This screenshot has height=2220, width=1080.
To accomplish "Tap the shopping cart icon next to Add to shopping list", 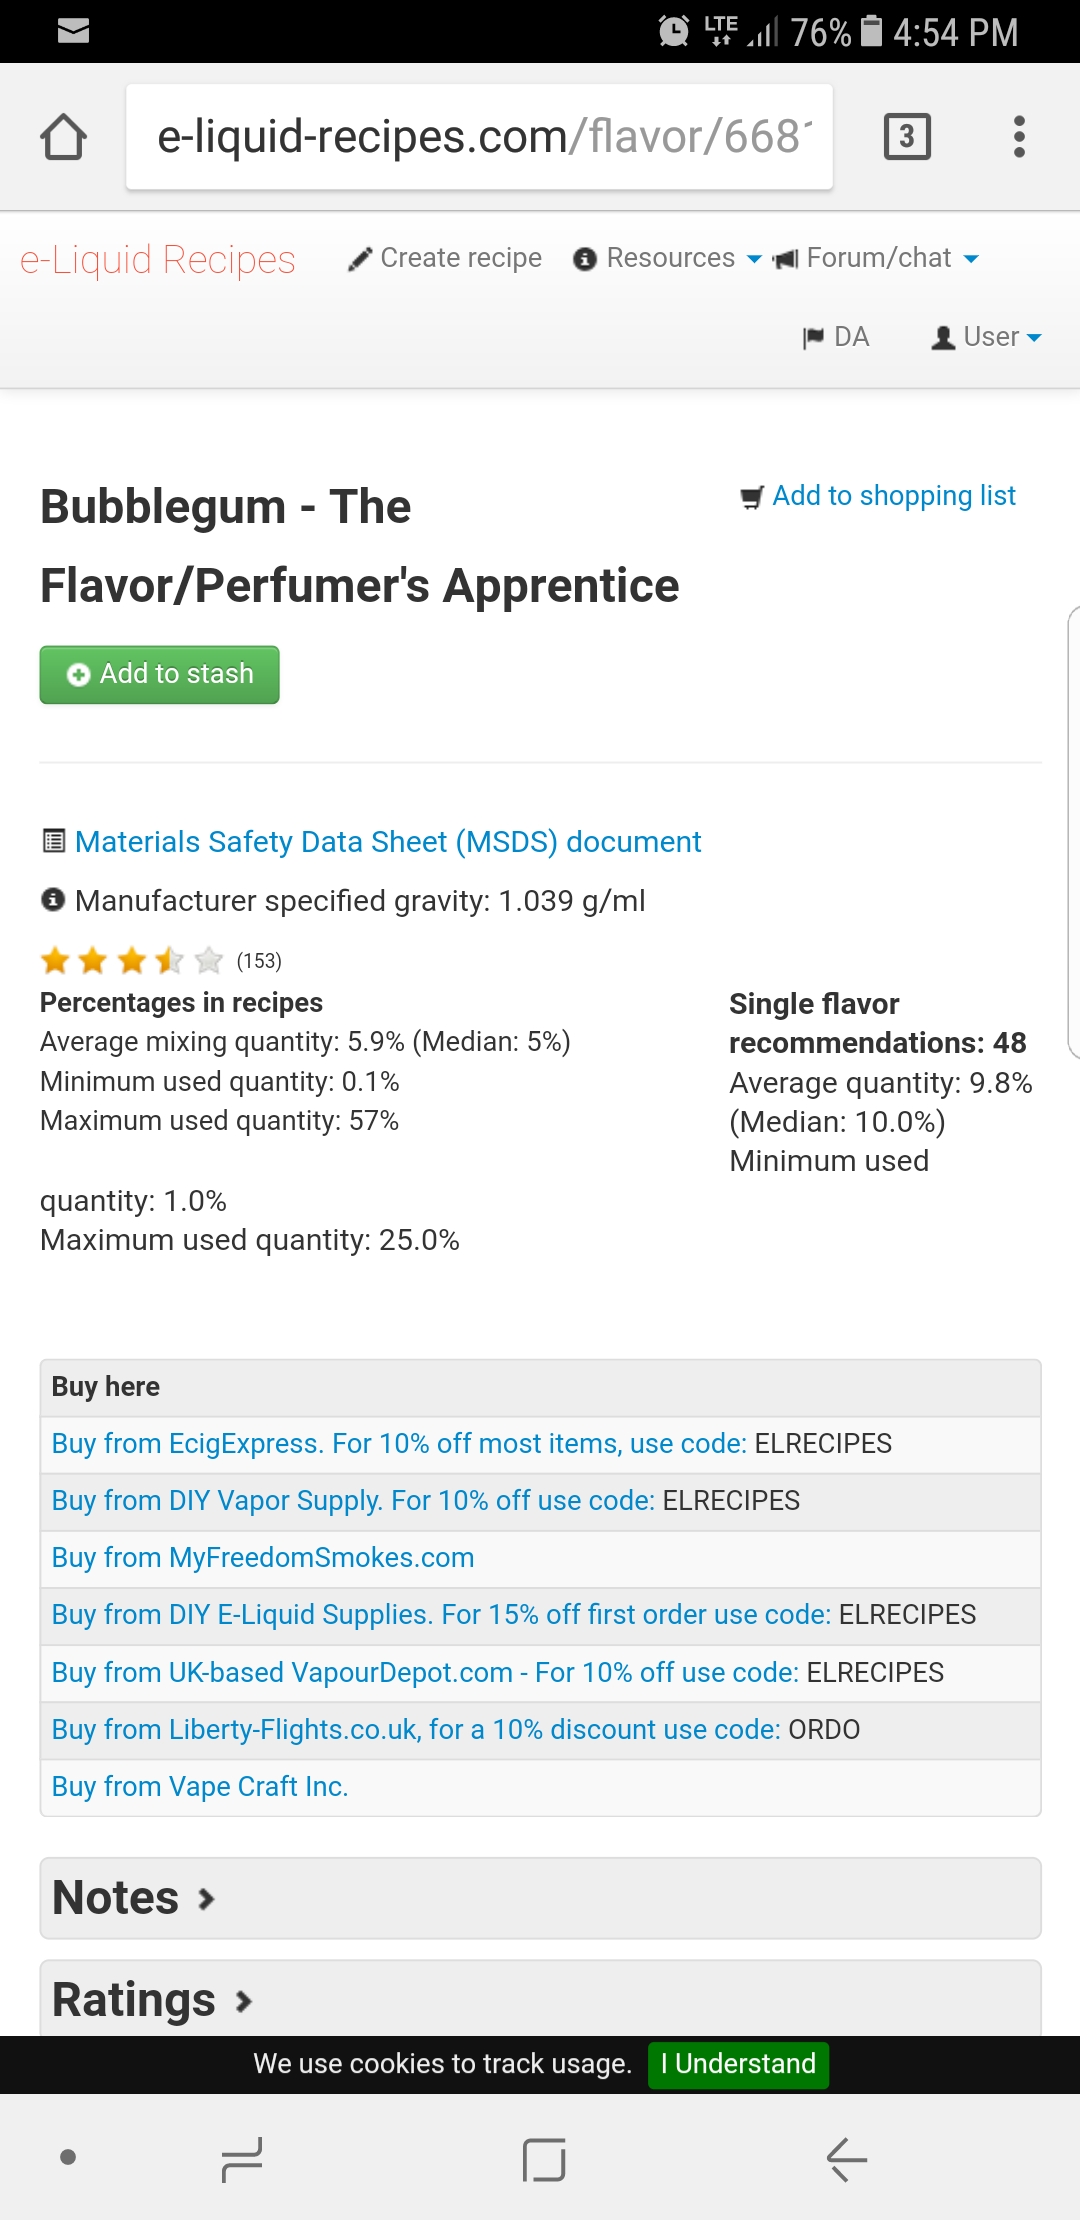I will pyautogui.click(x=751, y=497).
